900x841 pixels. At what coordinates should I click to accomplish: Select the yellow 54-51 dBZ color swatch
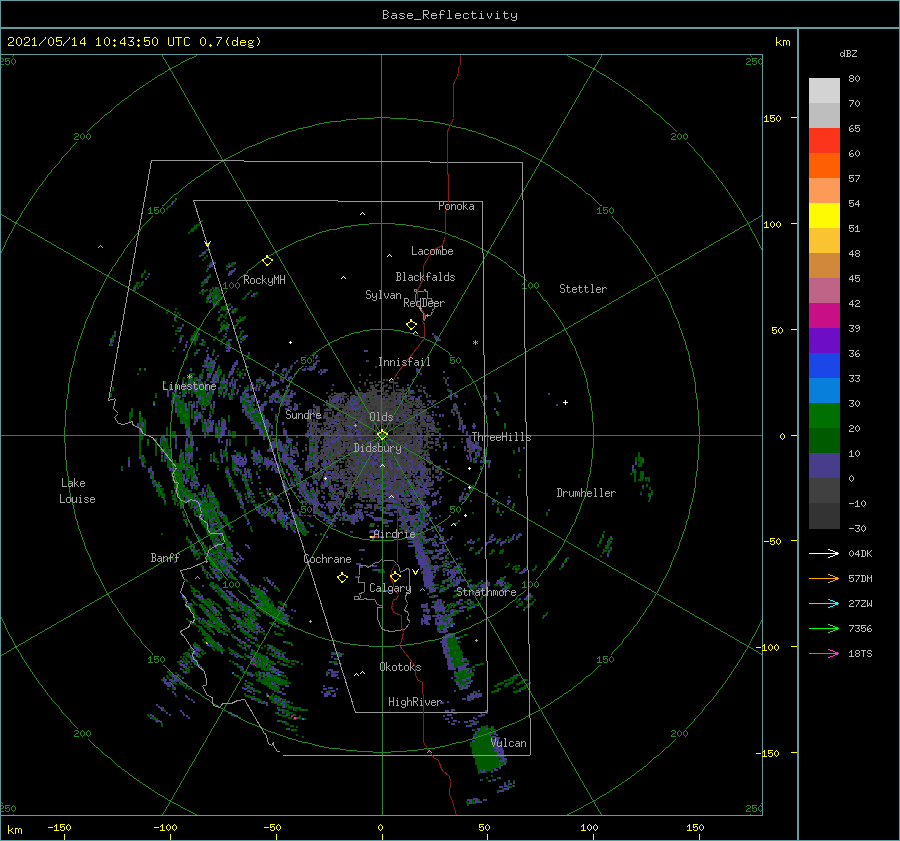(824, 216)
